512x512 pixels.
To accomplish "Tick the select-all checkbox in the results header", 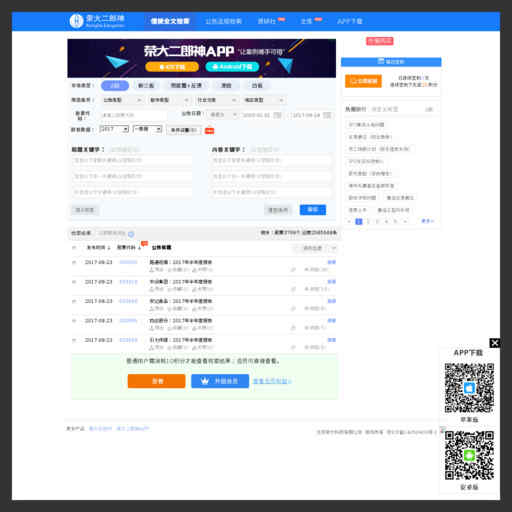I will click(x=74, y=248).
